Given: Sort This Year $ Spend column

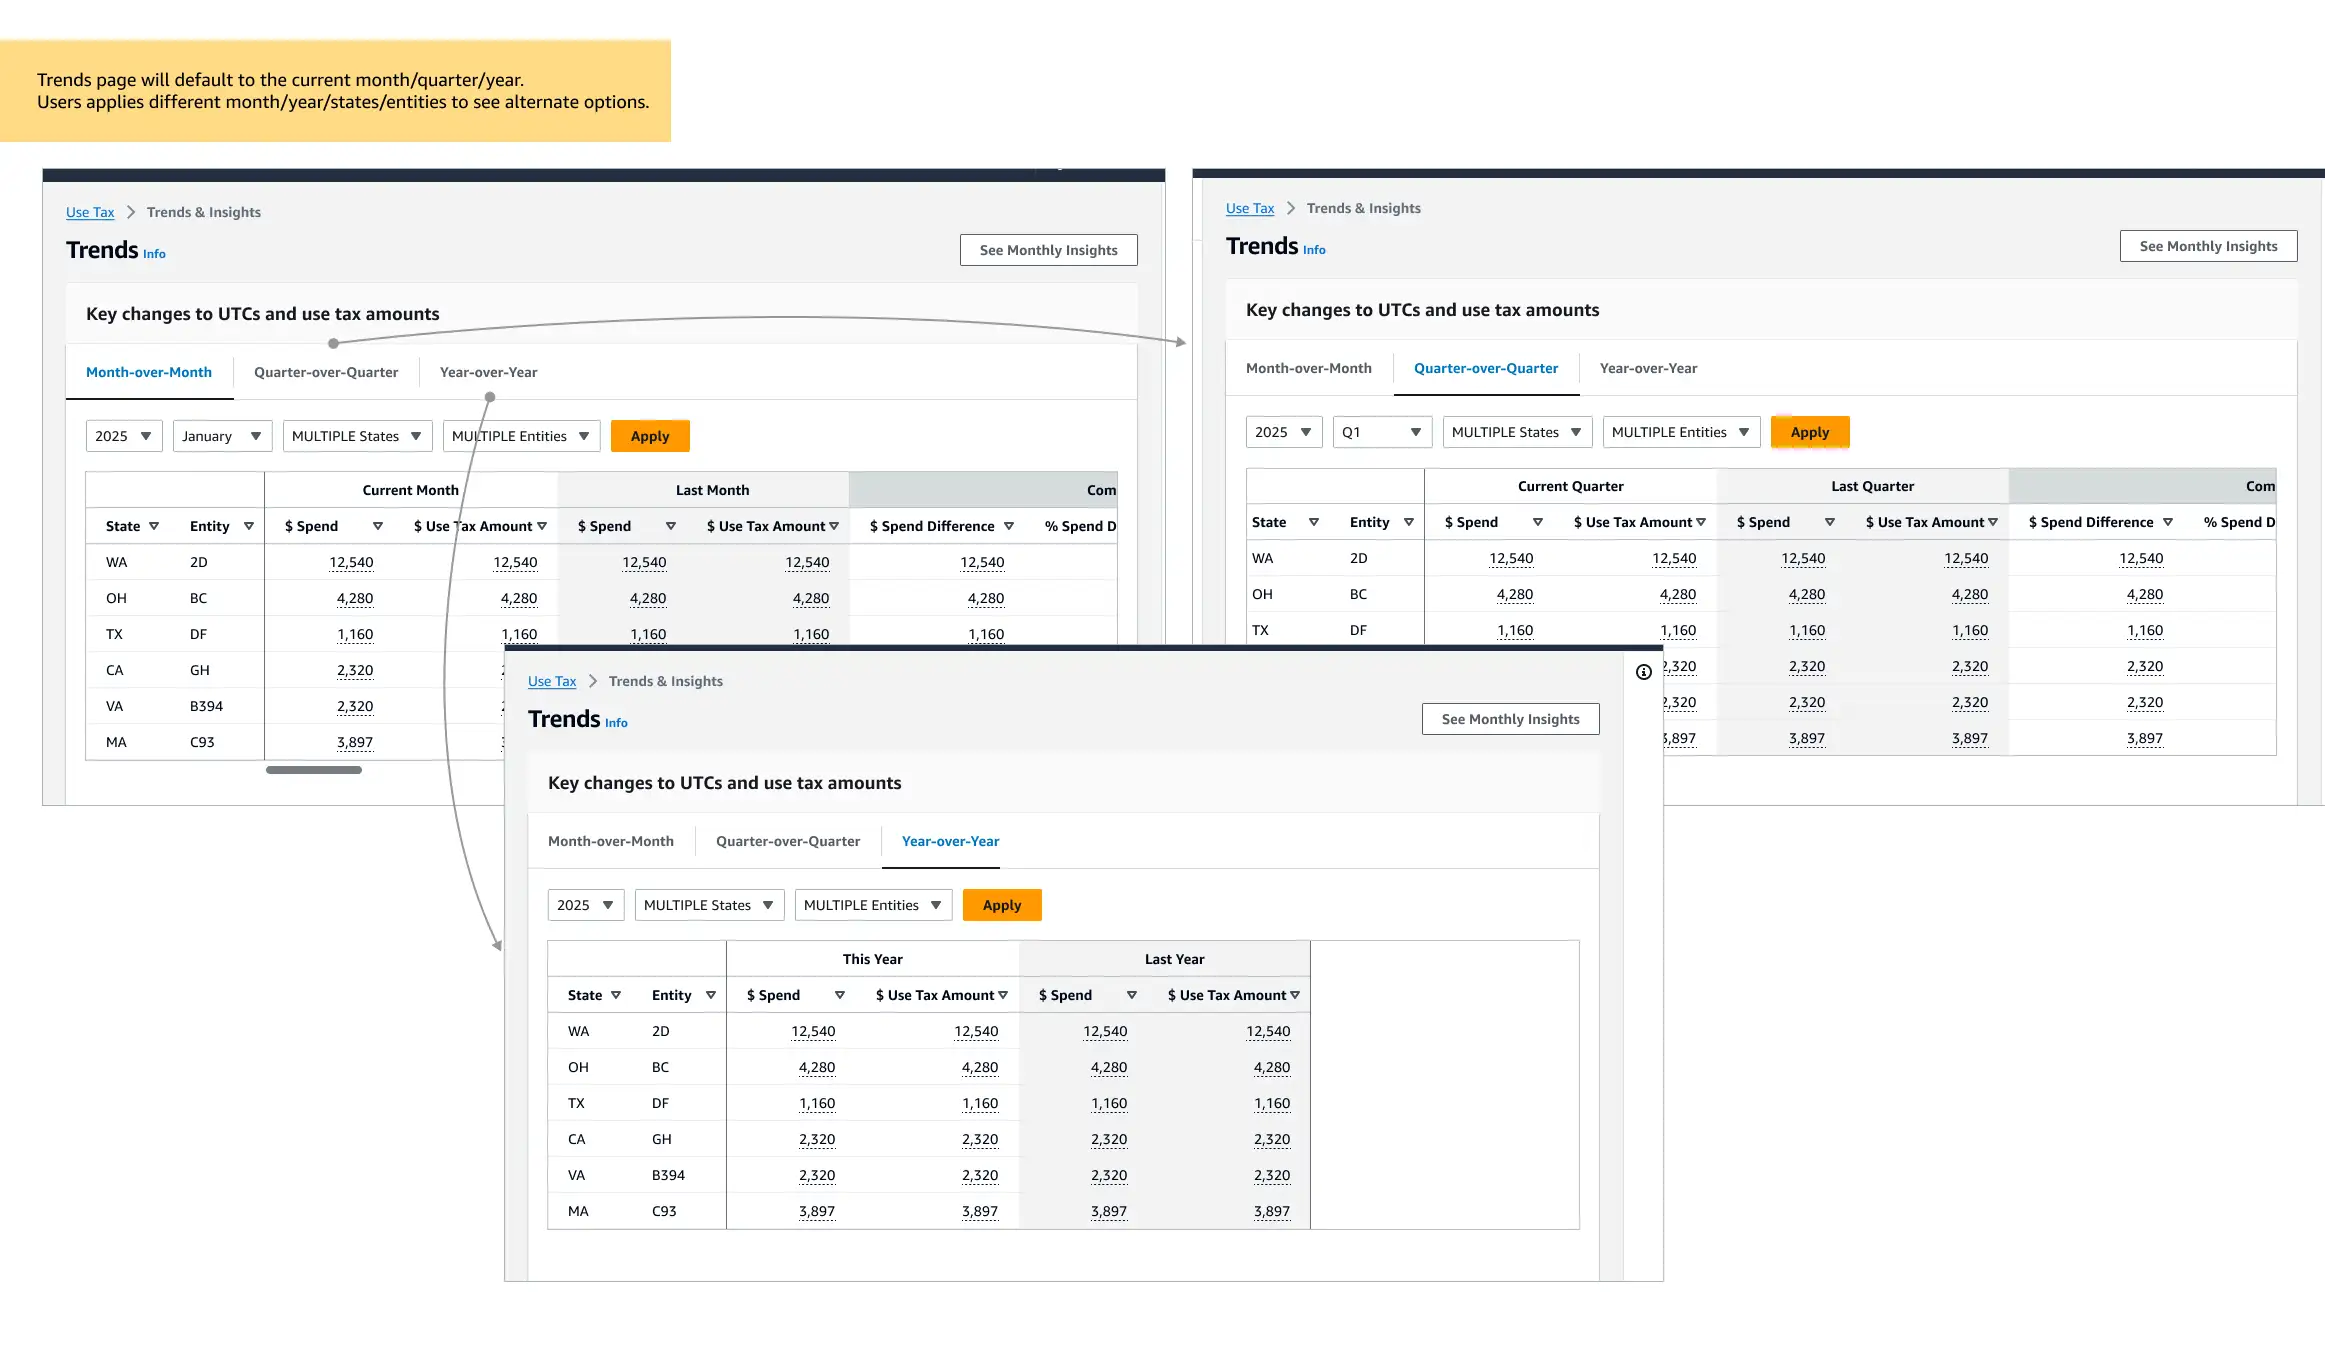Looking at the screenshot, I should point(840,995).
